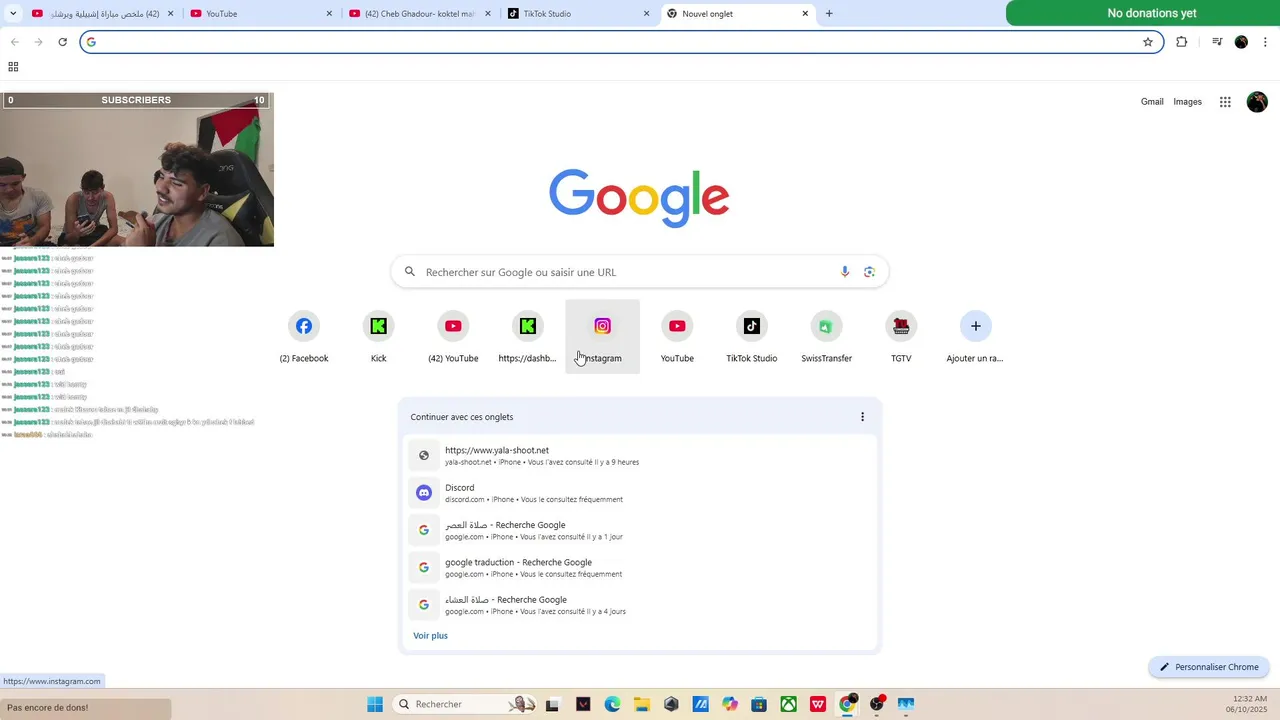This screenshot has width=1280, height=720.
Task: Open the SwissTransfer shortcut
Action: [826, 337]
